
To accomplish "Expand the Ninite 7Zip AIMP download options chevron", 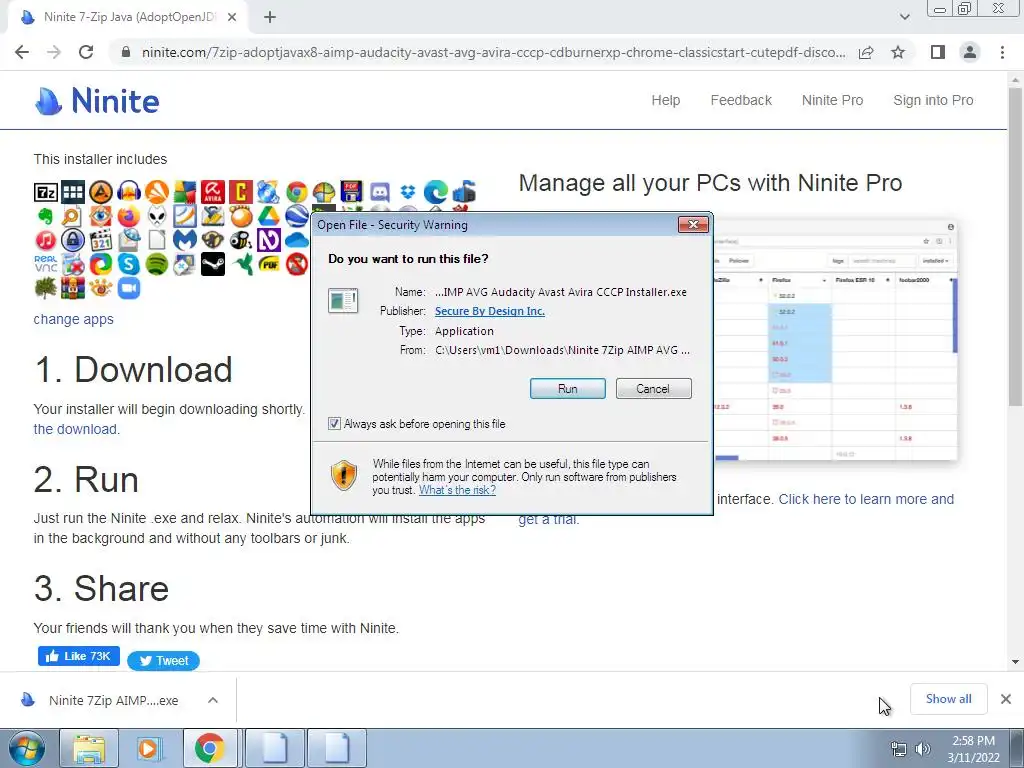I will pyautogui.click(x=213, y=700).
